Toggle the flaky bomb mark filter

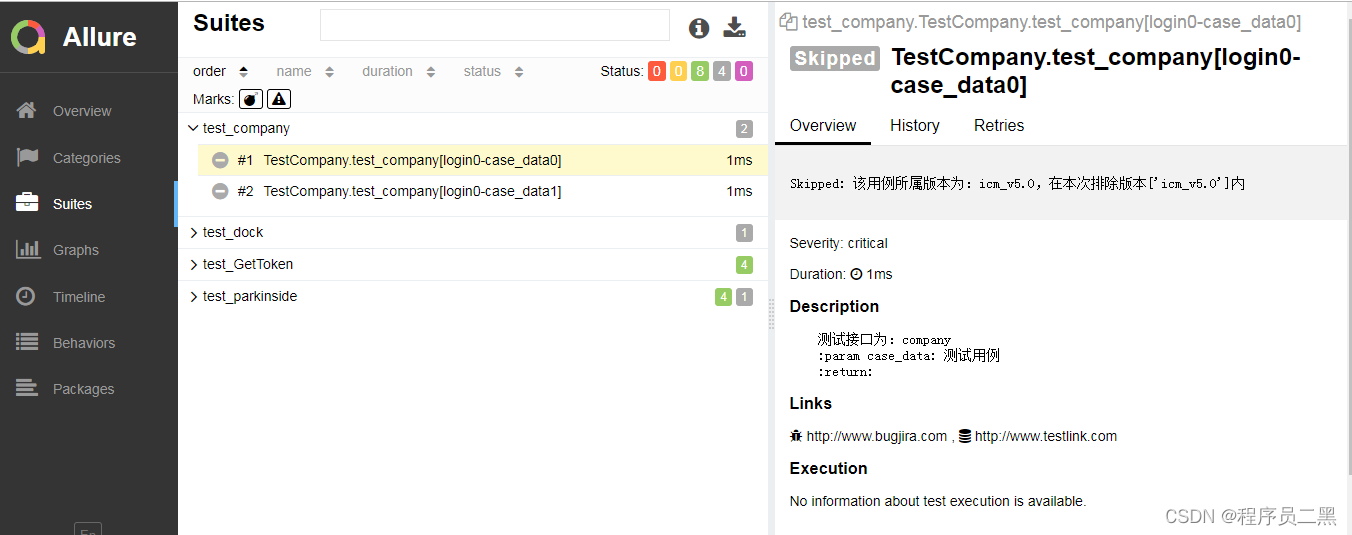click(x=251, y=99)
